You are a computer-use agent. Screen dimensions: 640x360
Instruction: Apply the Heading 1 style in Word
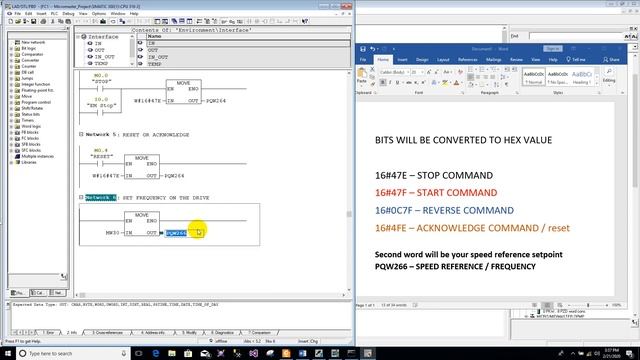(582, 77)
